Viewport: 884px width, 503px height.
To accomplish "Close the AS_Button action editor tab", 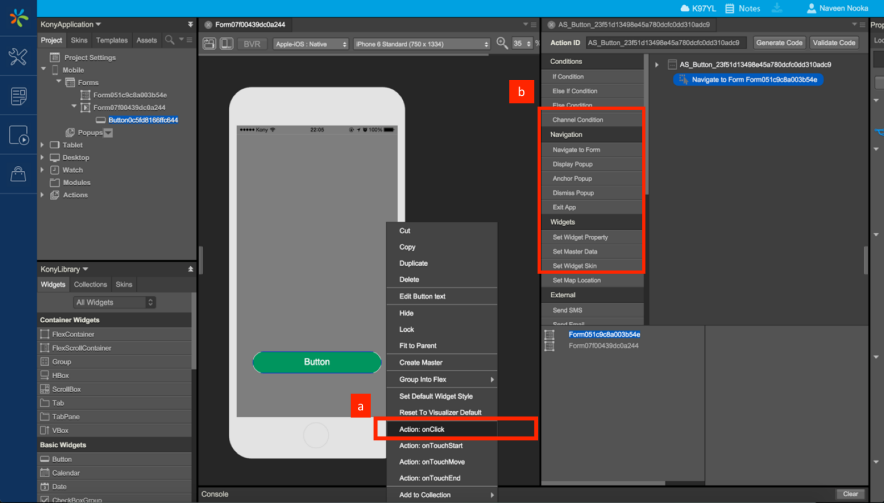I will pyautogui.click(x=551, y=25).
